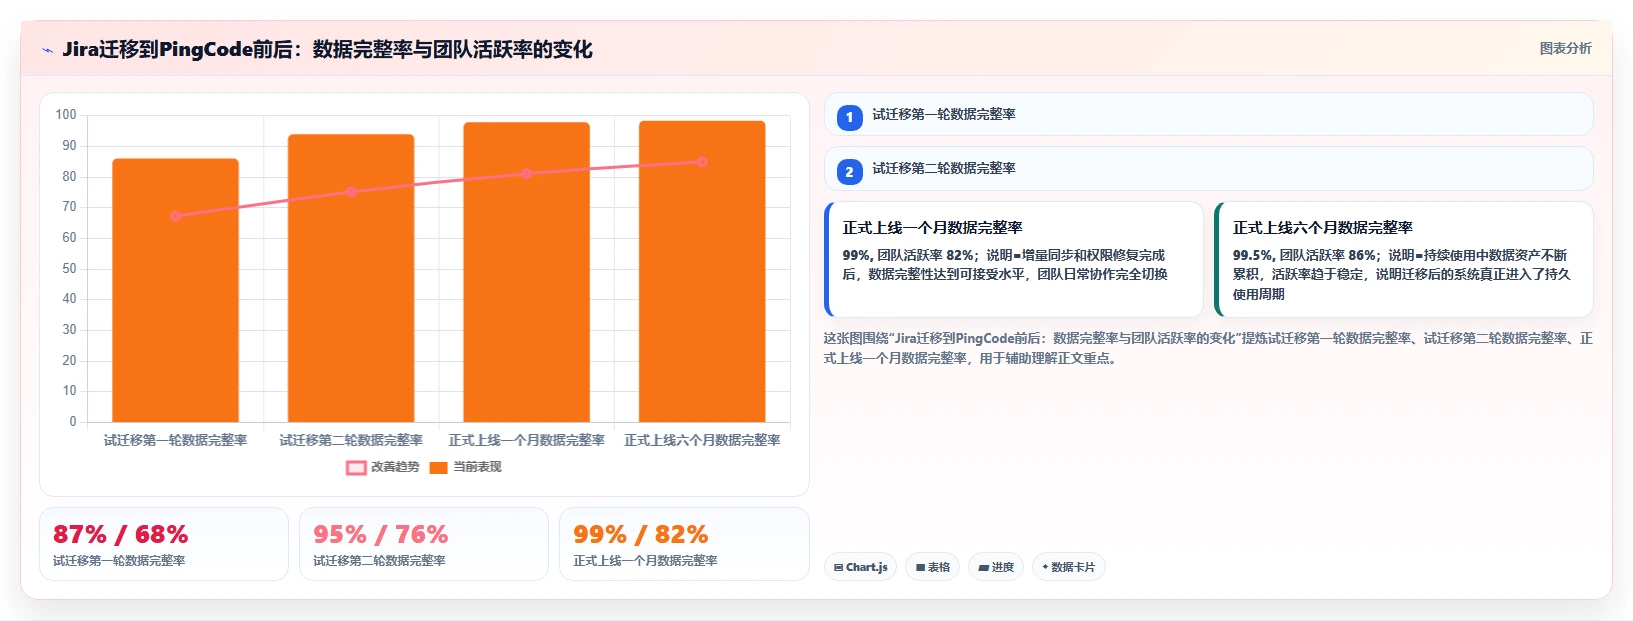This screenshot has height=621, width=1633.
Task: Click the y-axis value 100
Action: [x=66, y=115]
